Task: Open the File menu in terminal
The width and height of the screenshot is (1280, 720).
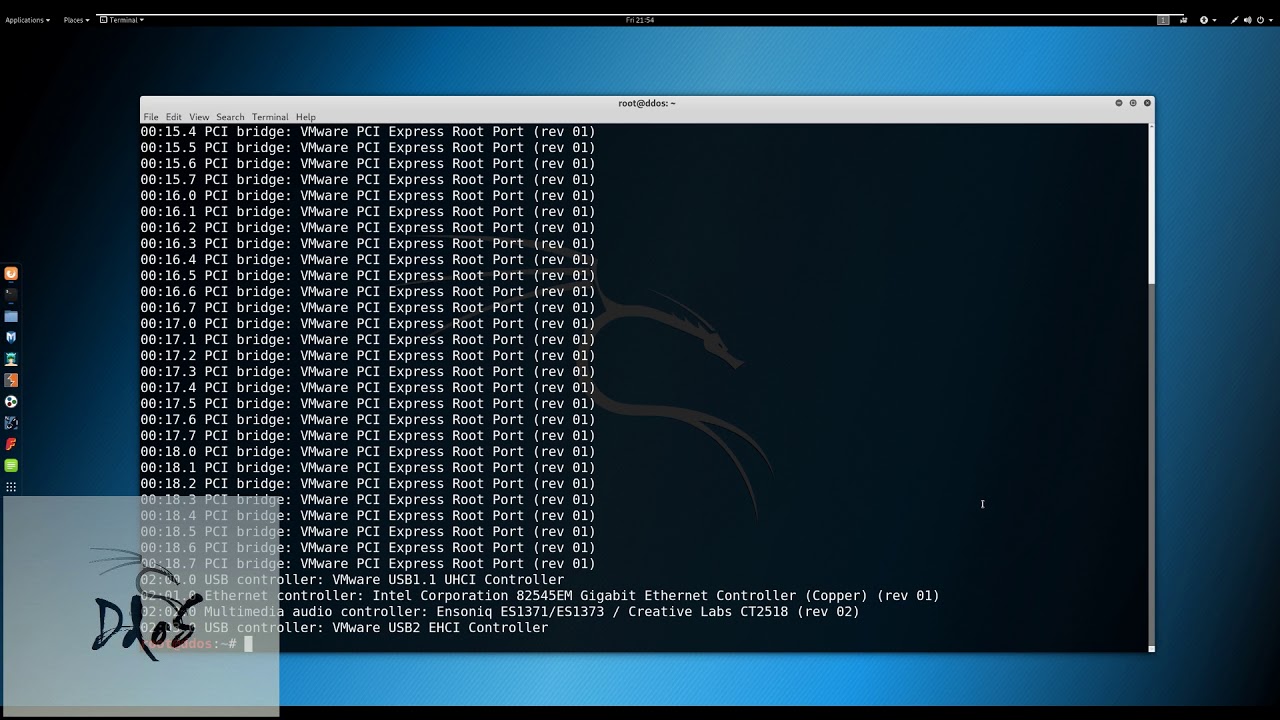Action: (151, 117)
